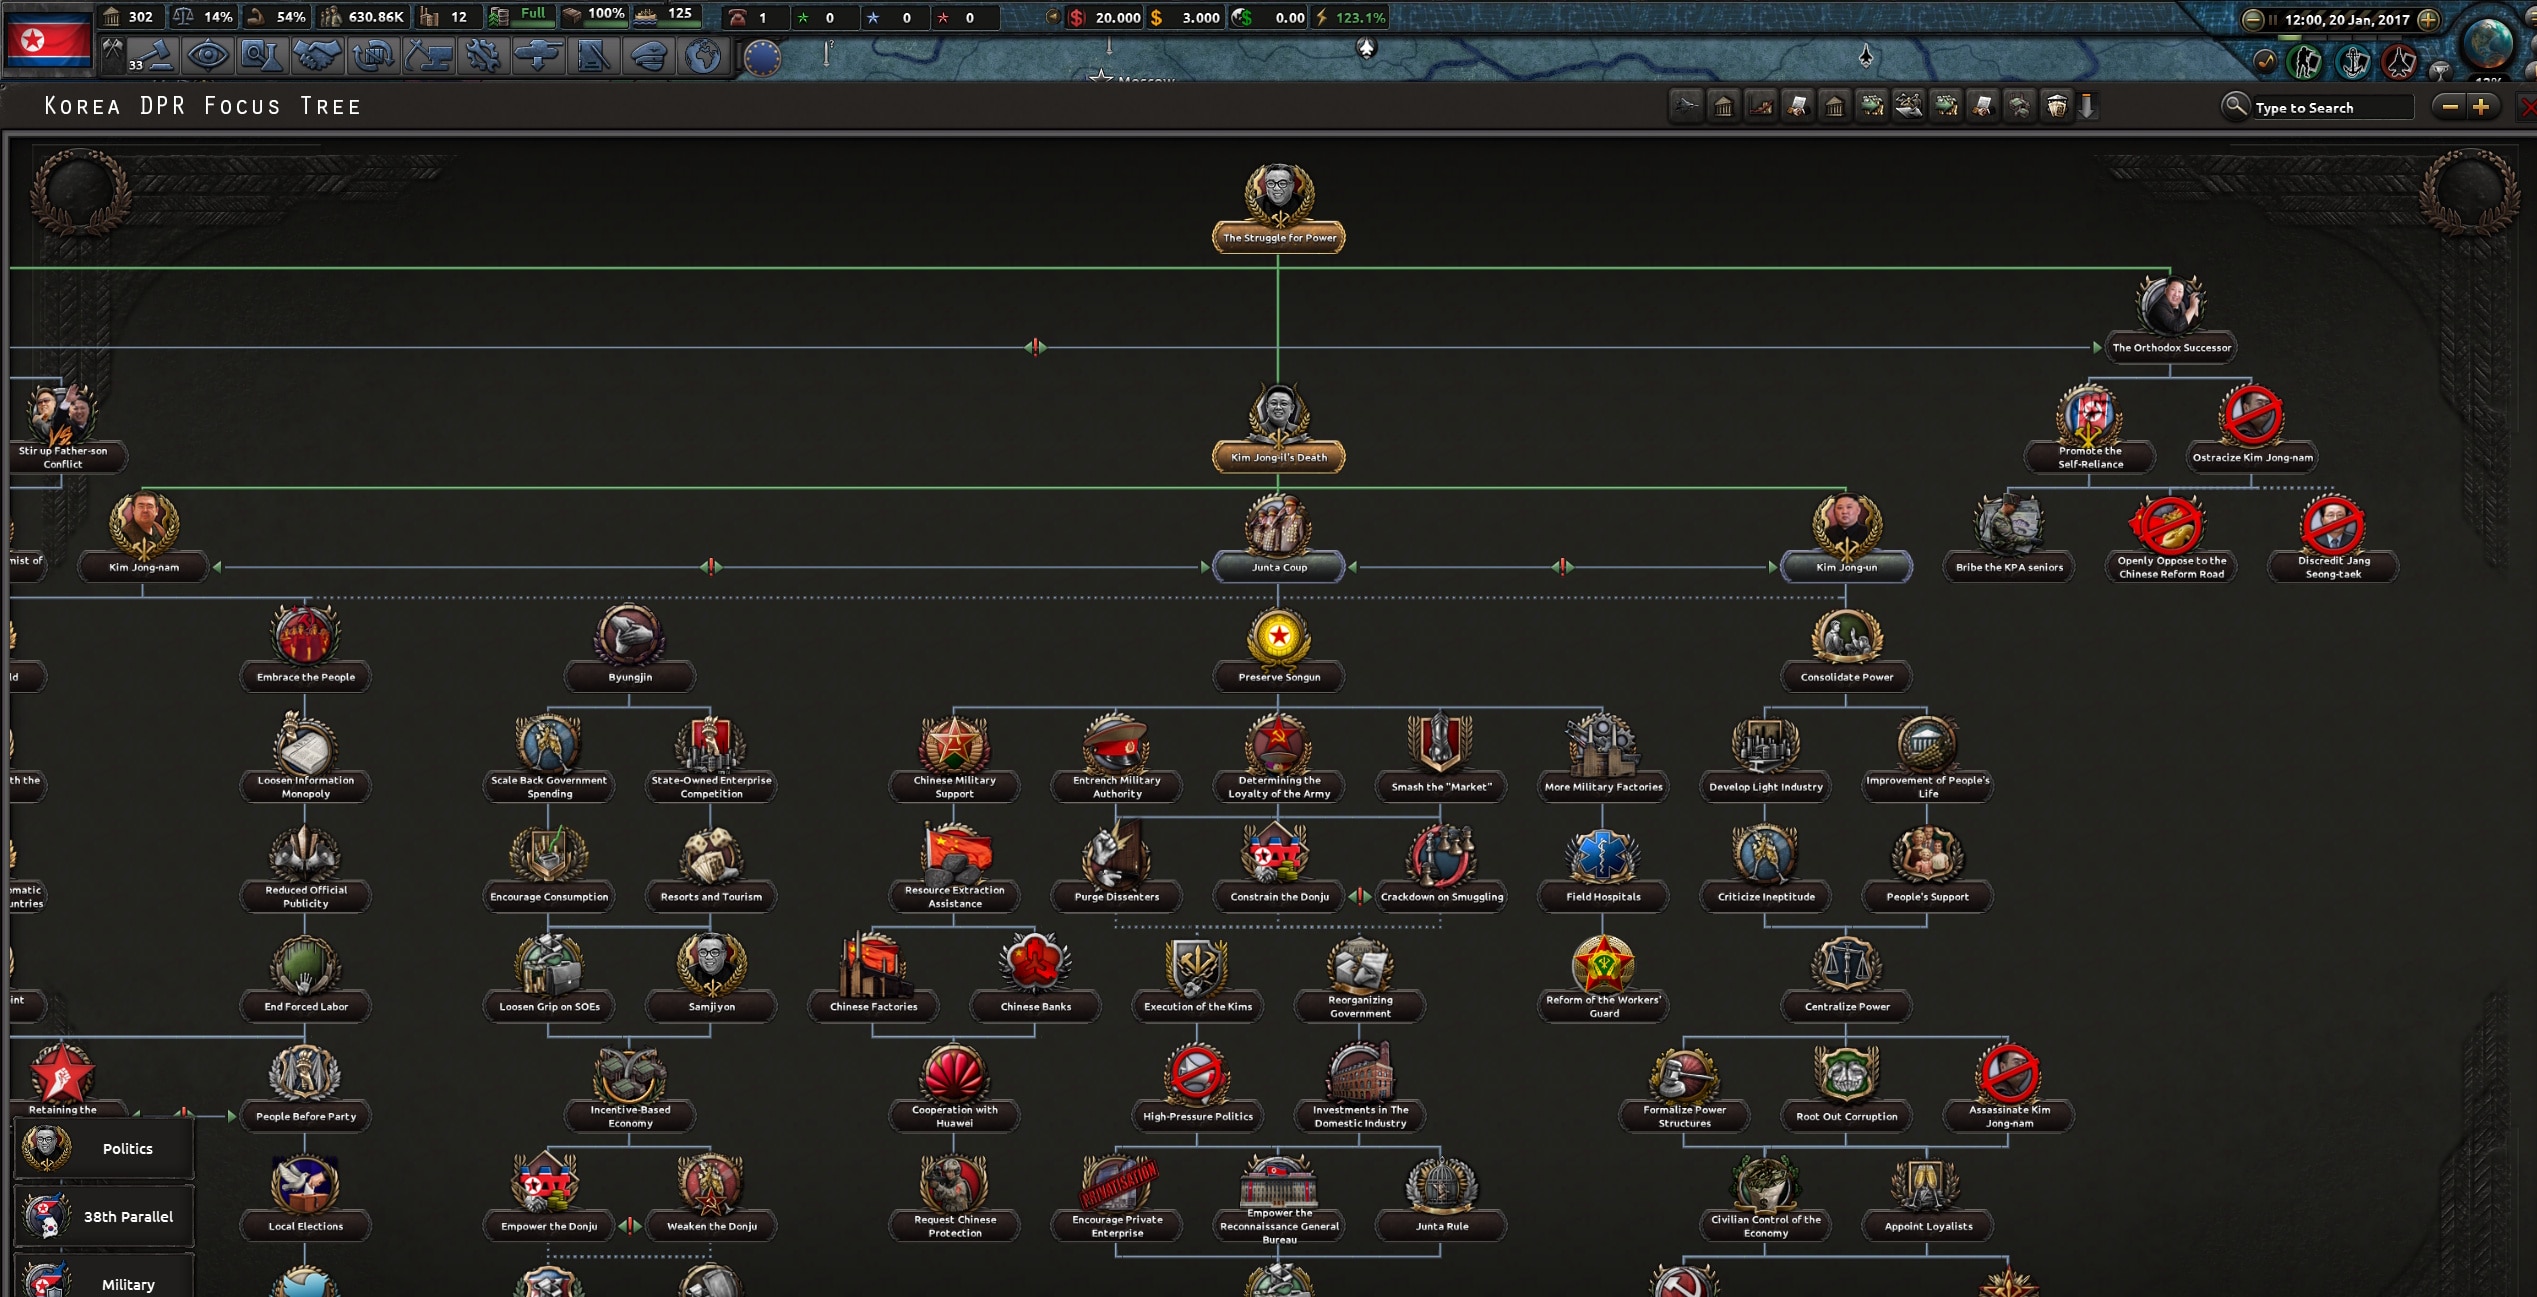Screen dimensions: 2537x1297
Task: Open the recruit and deploy tank menu
Action: (538, 55)
